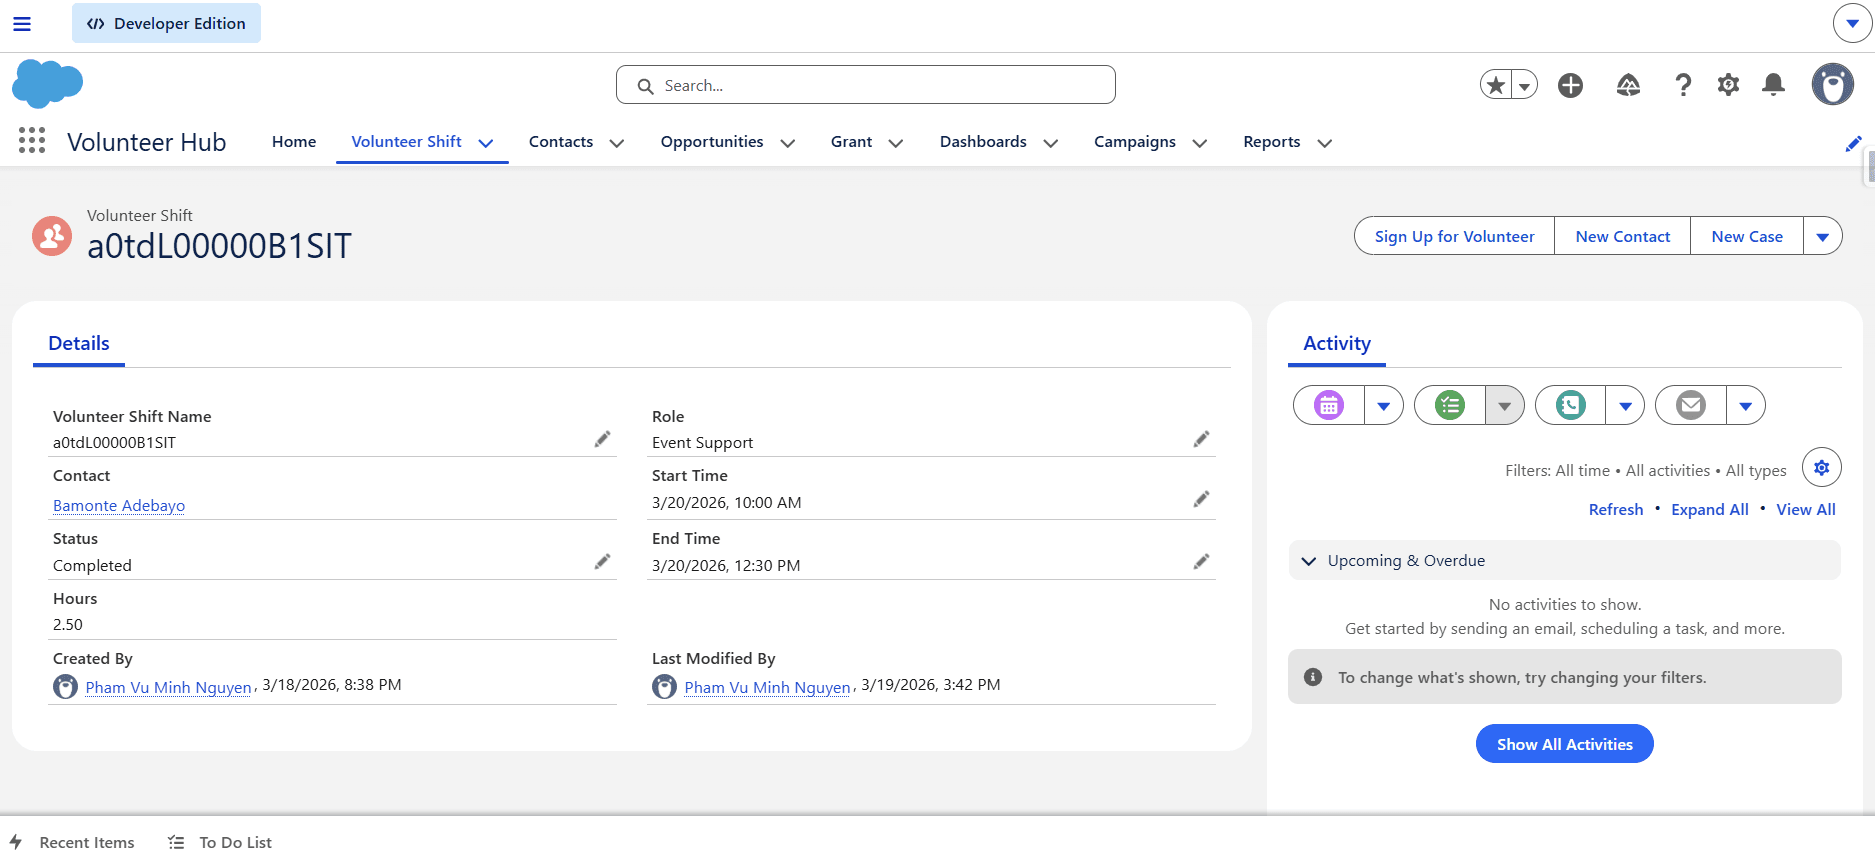This screenshot has height=860, width=1875.
Task: Open the To Do List utility
Action: (x=220, y=842)
